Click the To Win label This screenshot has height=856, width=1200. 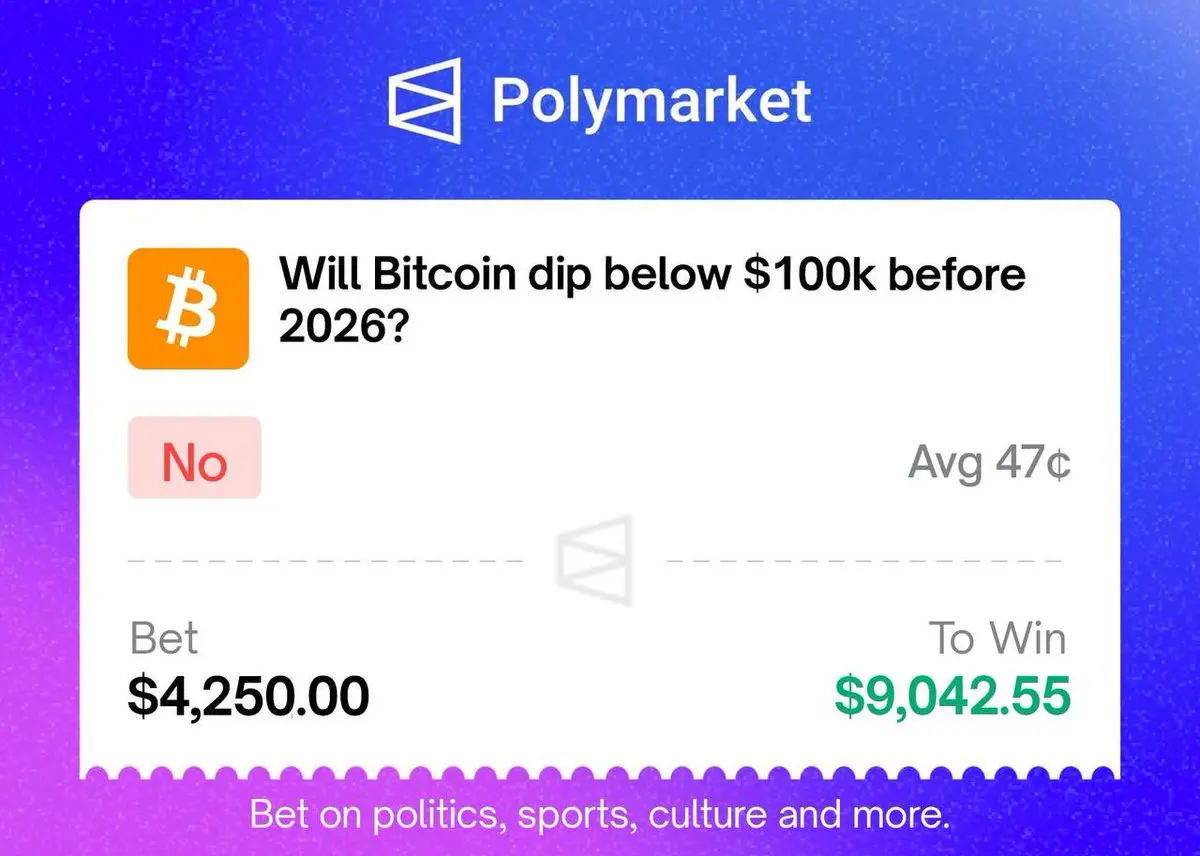(x=1000, y=639)
